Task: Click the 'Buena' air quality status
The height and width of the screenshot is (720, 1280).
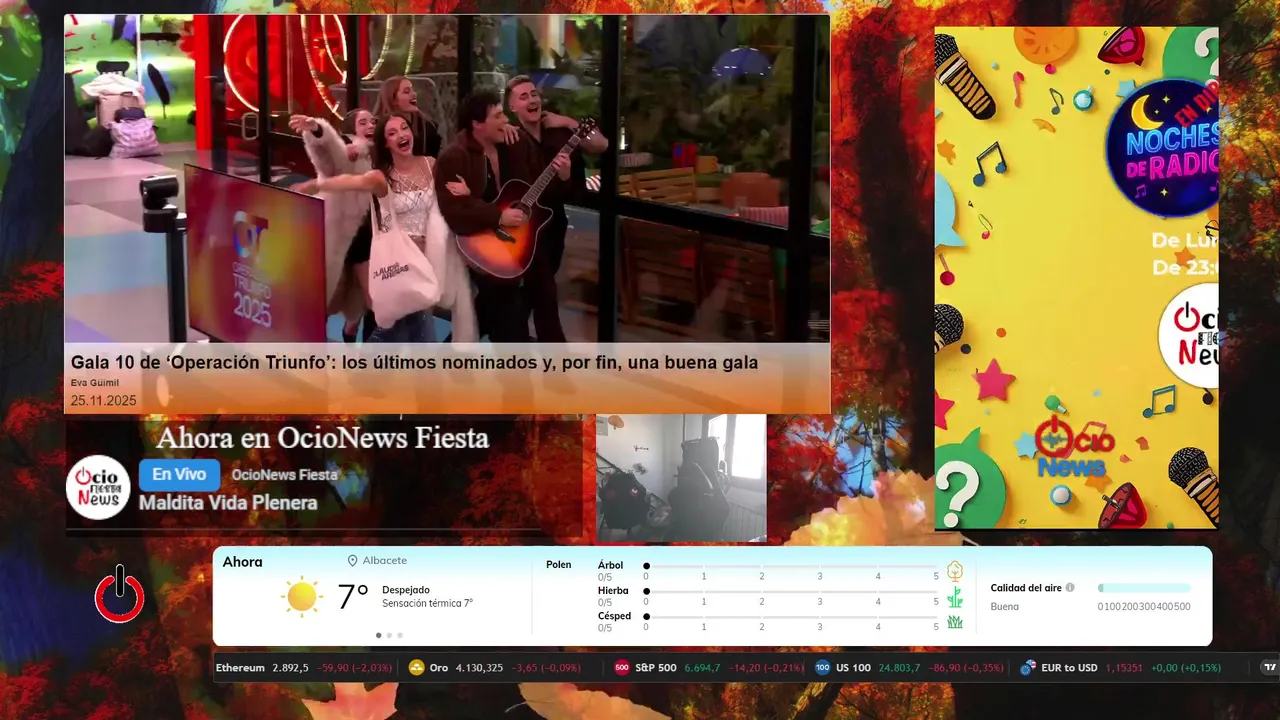Action: [1005, 607]
